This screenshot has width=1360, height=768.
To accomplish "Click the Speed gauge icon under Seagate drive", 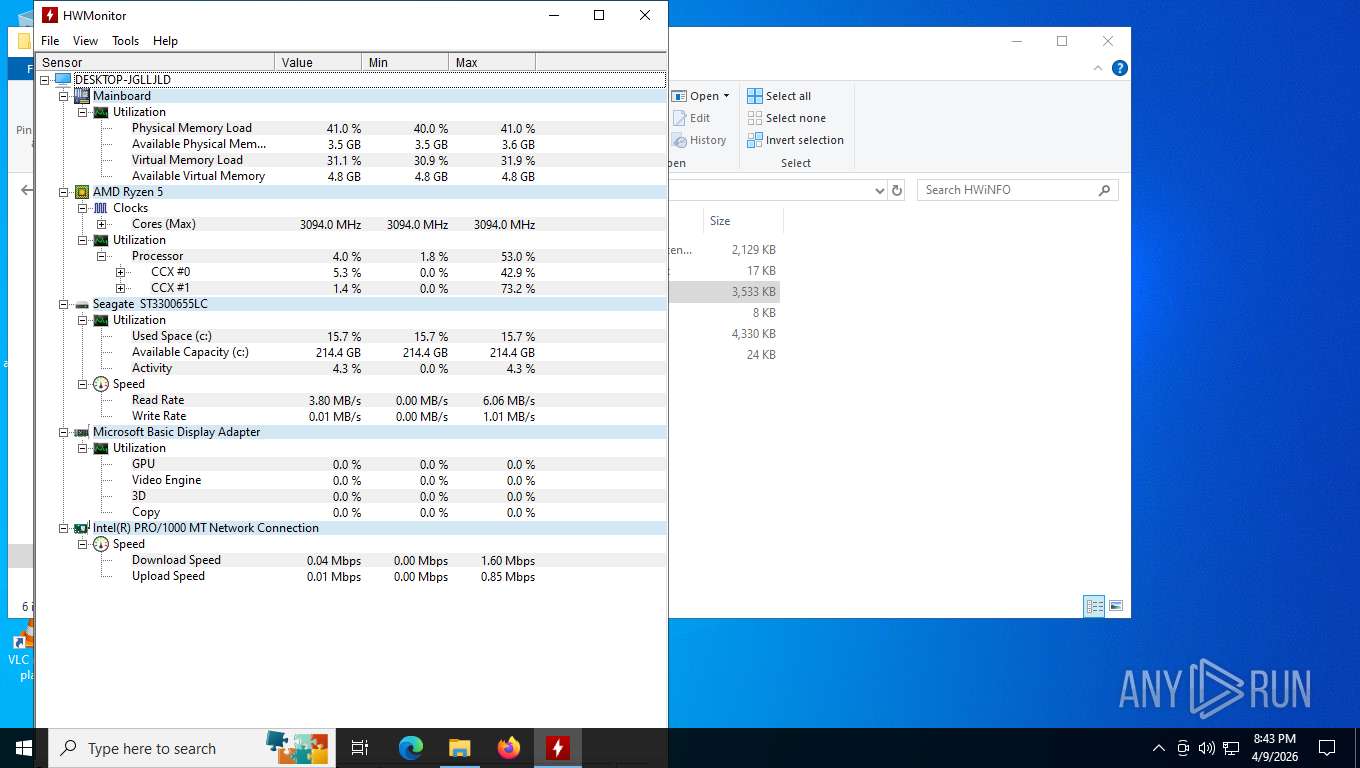I will point(101,384).
